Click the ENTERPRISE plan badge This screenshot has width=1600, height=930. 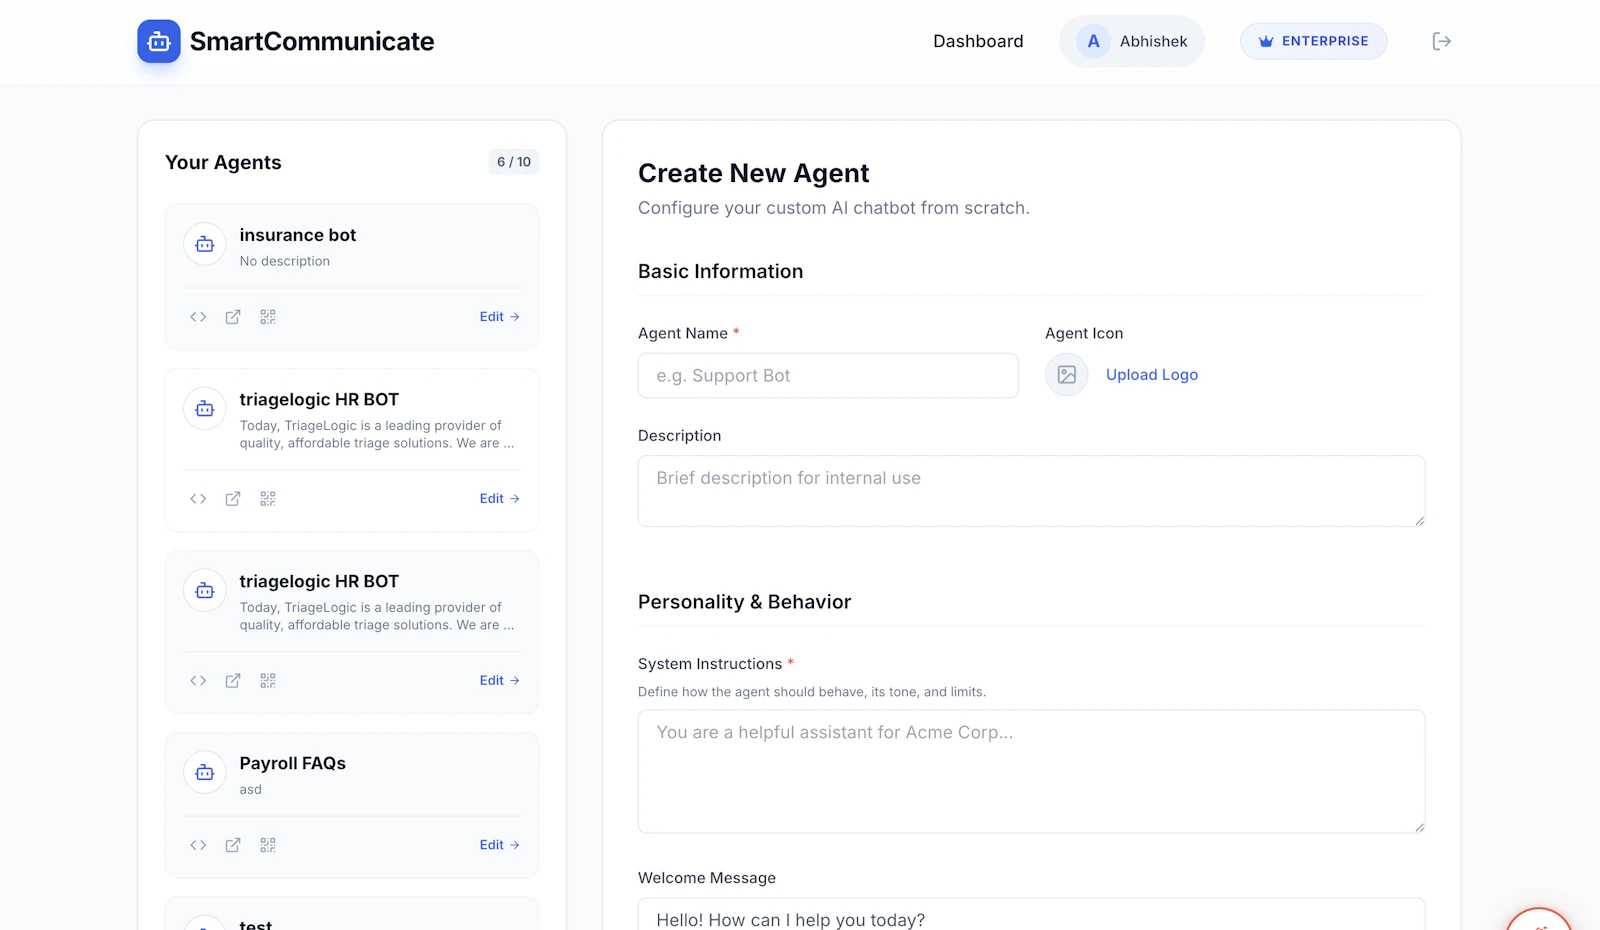coord(1313,41)
